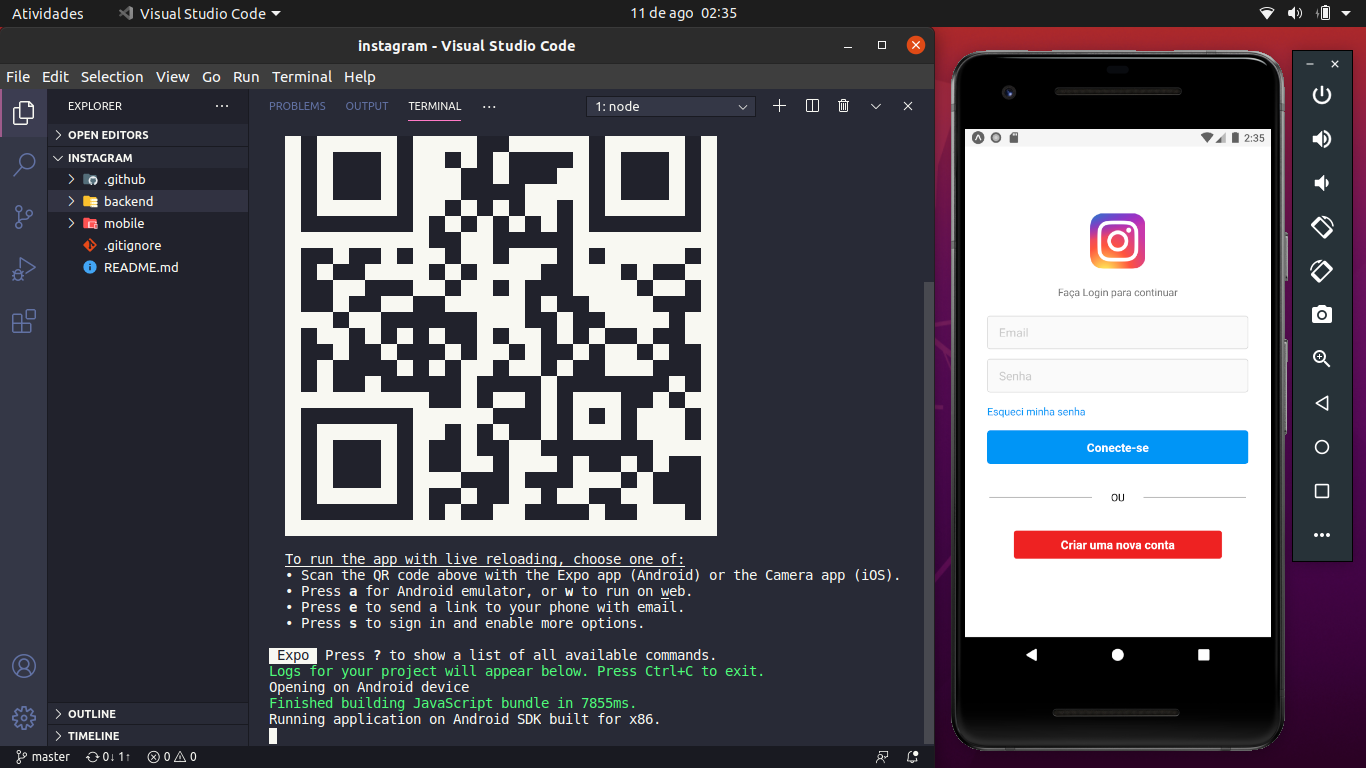Open the Run and Debug view
Viewport: 1366px width, 768px height.
pos(24,269)
